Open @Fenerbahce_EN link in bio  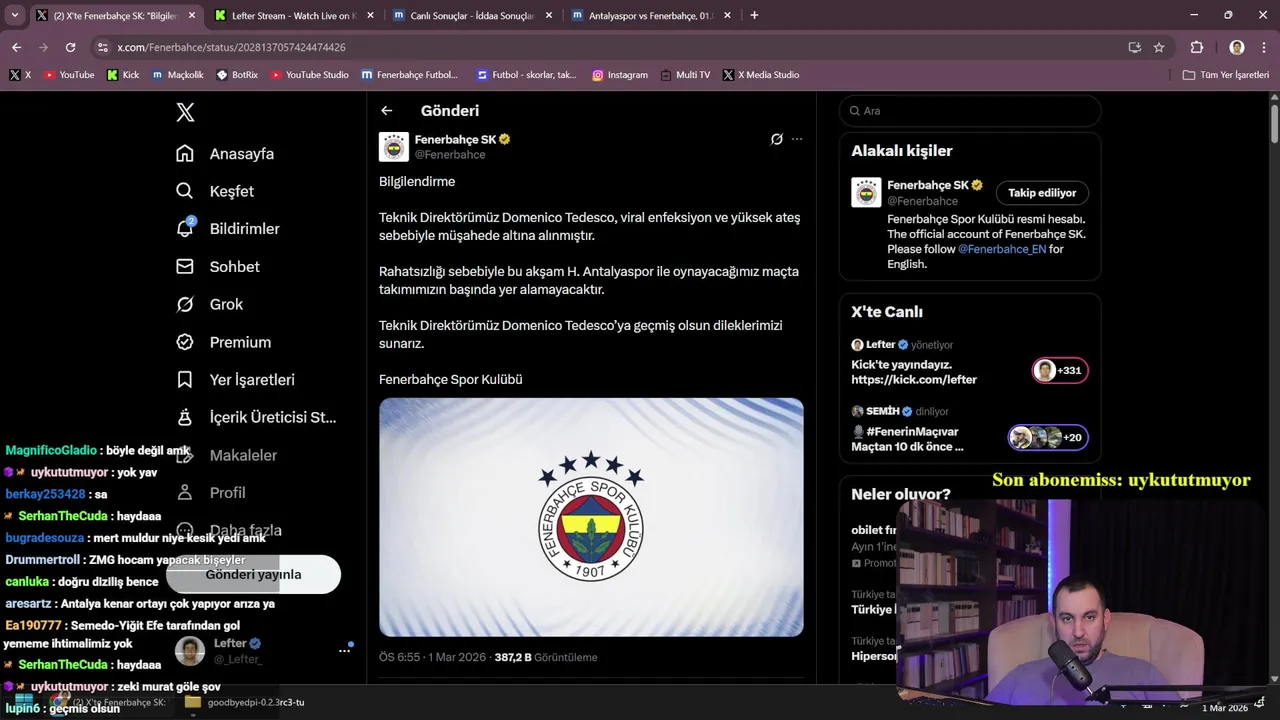click(x=1002, y=249)
